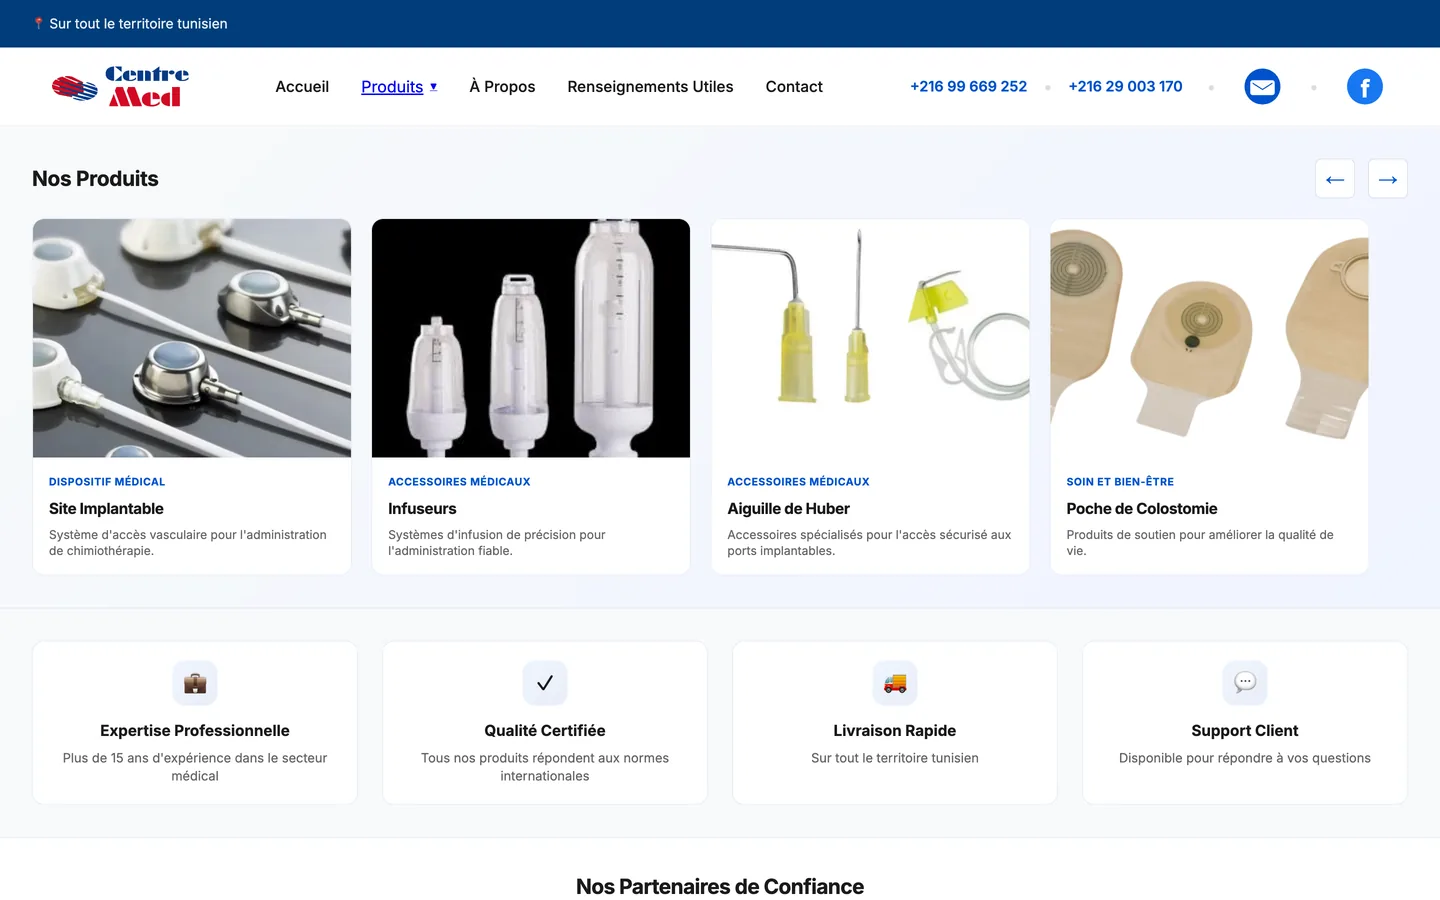Screen dimensions: 1440x900
Task: Open the Poche de Colostomie product title
Action: pyautogui.click(x=1142, y=509)
